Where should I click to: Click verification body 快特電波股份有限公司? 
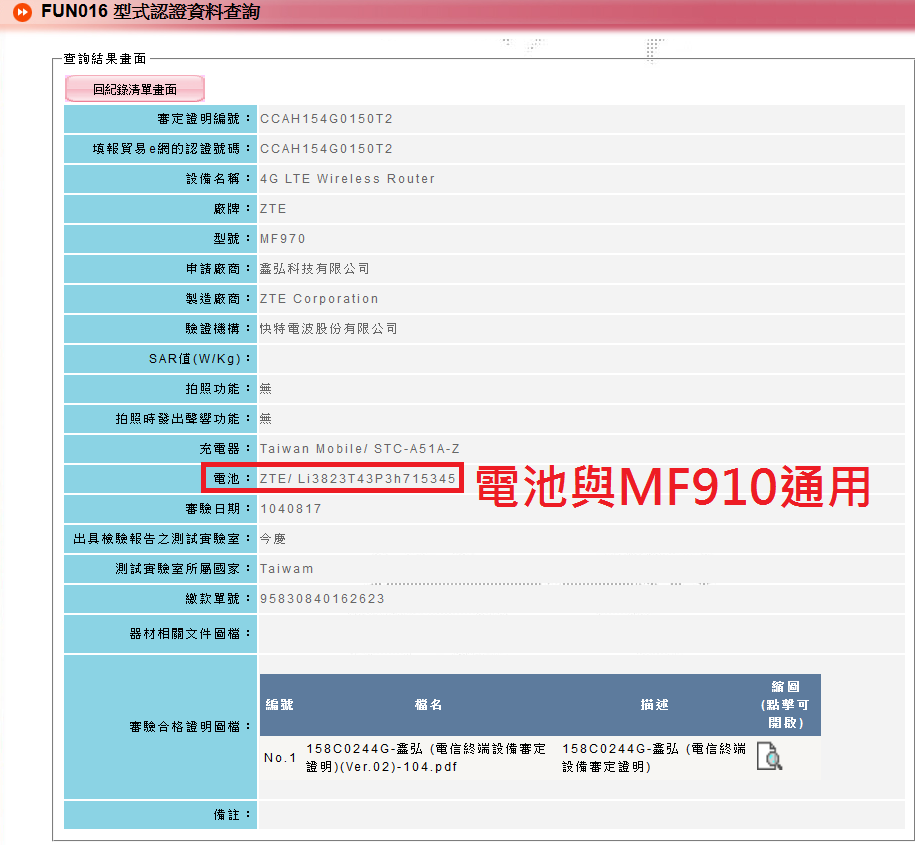[x=329, y=329]
